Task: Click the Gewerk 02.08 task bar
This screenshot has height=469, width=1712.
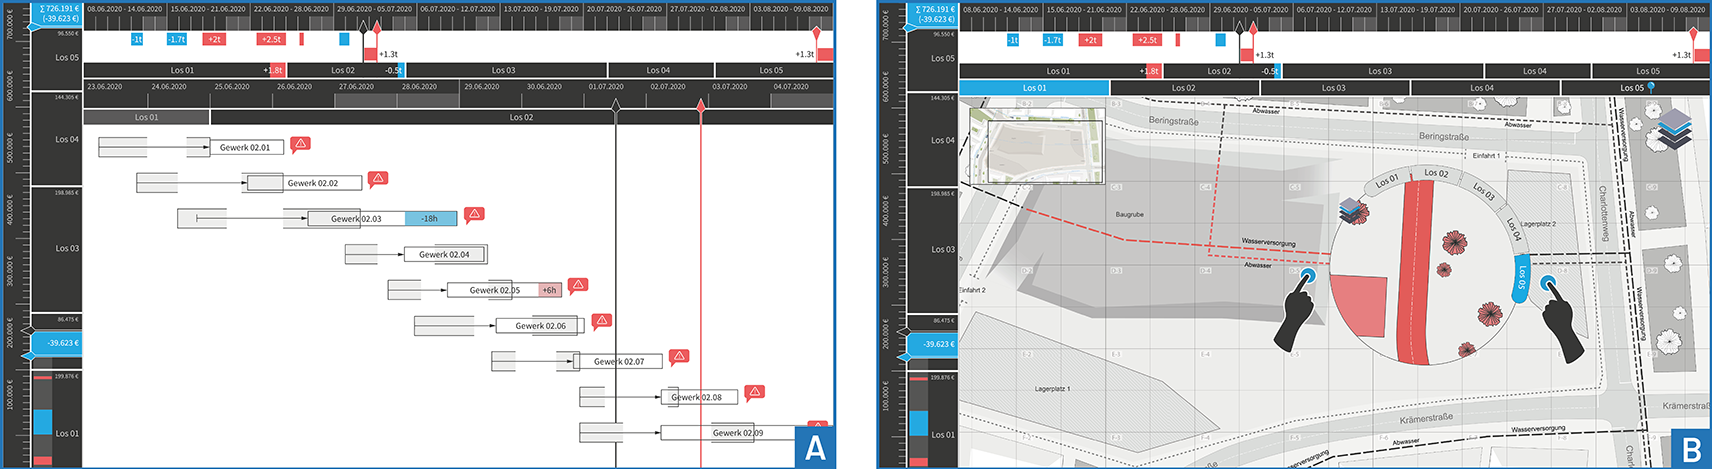Action: 700,397
